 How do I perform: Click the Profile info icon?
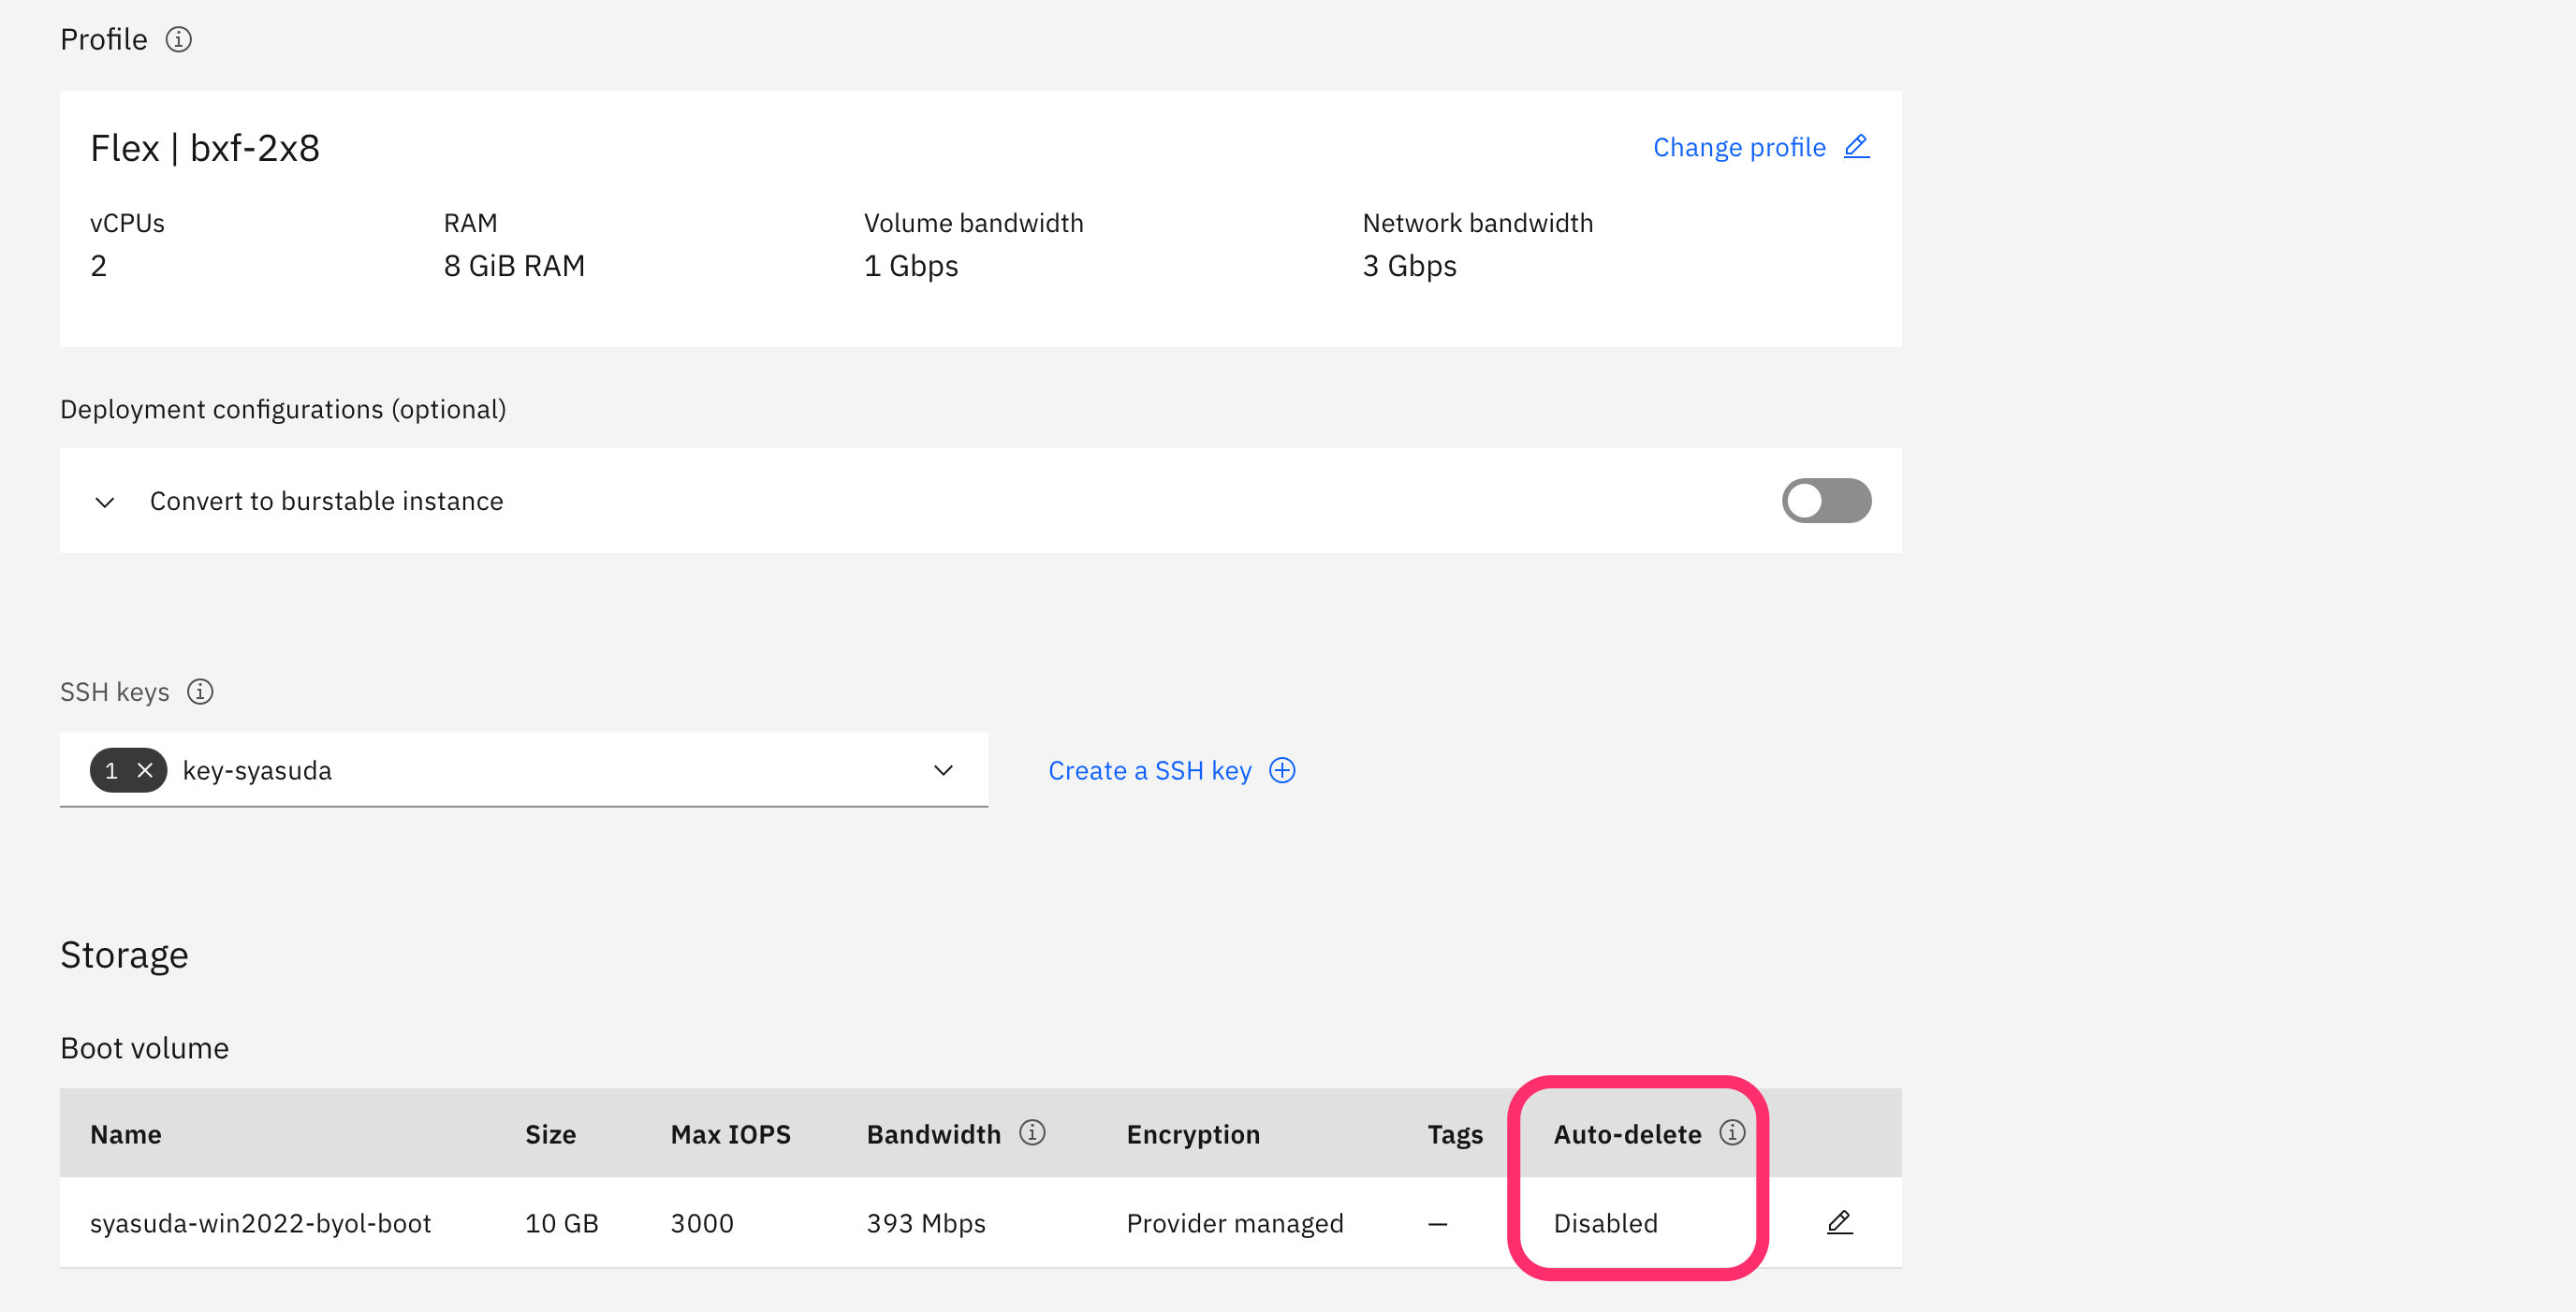click(x=178, y=40)
